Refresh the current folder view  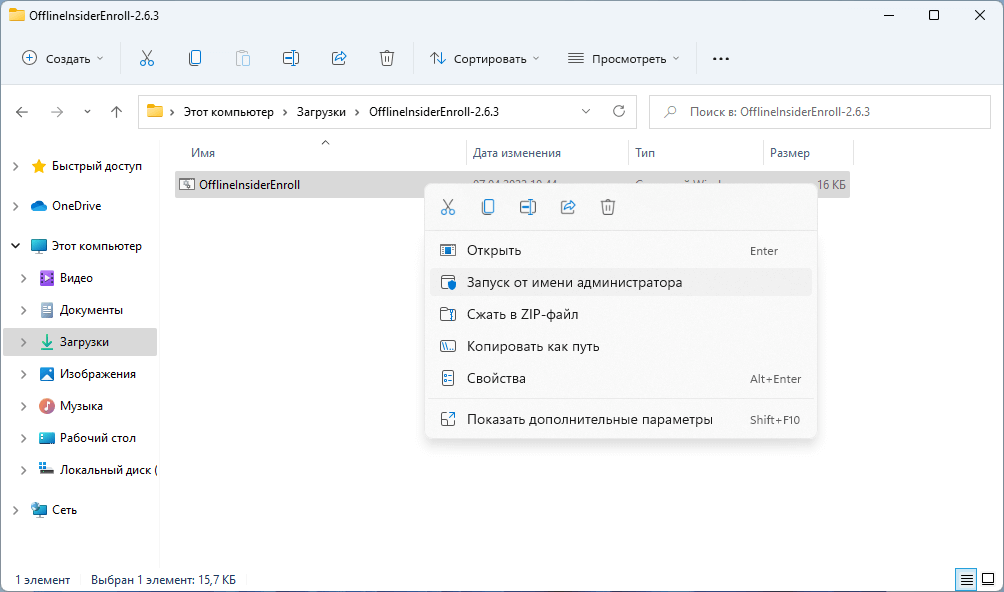click(x=619, y=111)
